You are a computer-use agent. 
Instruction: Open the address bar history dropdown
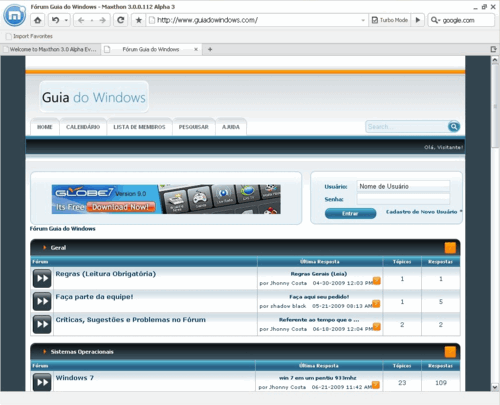tap(363, 20)
